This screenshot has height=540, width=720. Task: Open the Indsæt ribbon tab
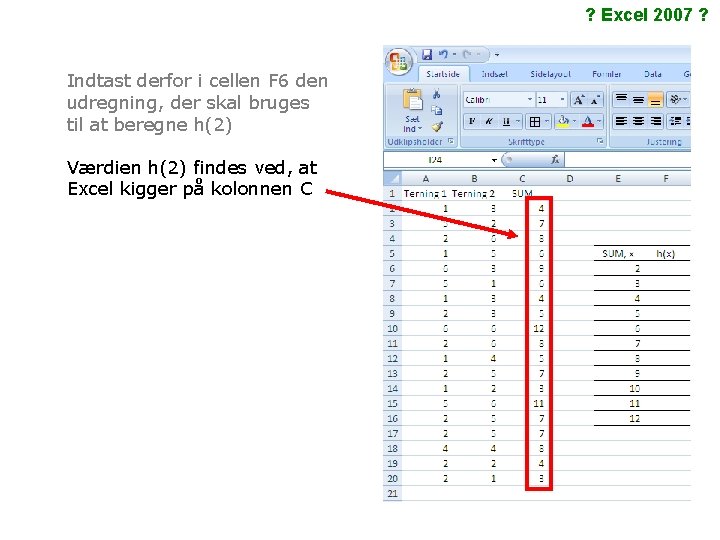[x=495, y=74]
